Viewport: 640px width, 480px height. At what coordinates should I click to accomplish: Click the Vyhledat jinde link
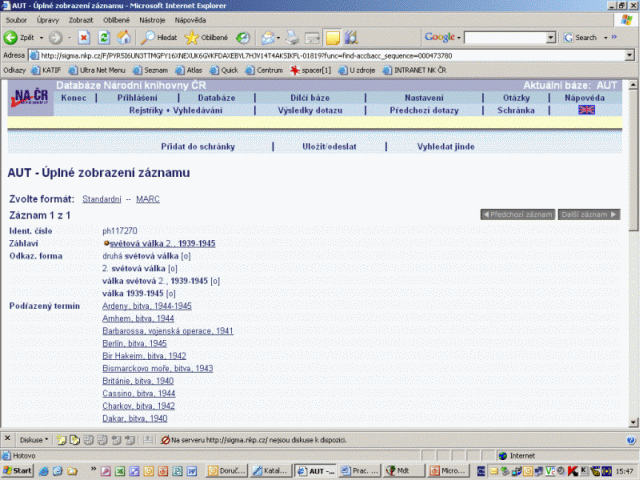click(x=446, y=147)
